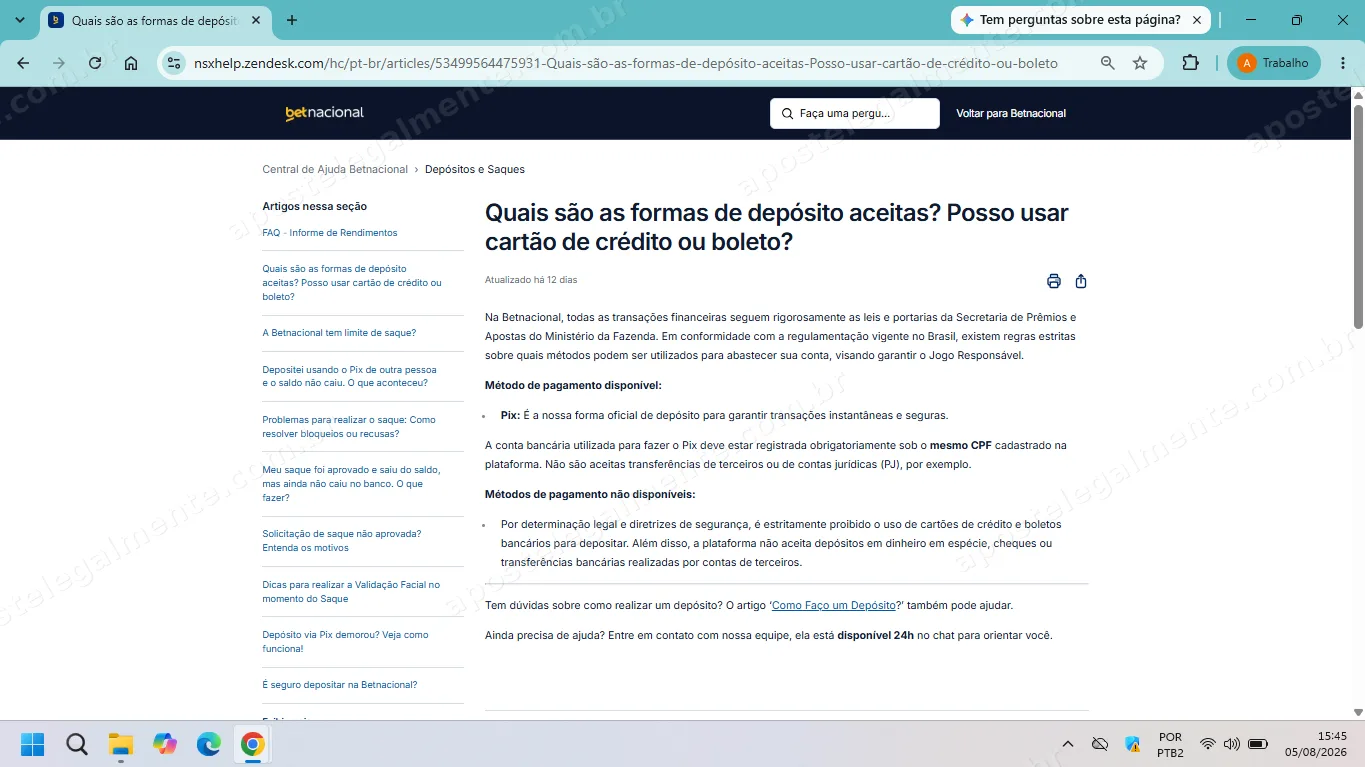The image size is (1365, 767).
Task: Open 'FAQ - Informe de Rendimentos' article
Action: pyautogui.click(x=330, y=233)
